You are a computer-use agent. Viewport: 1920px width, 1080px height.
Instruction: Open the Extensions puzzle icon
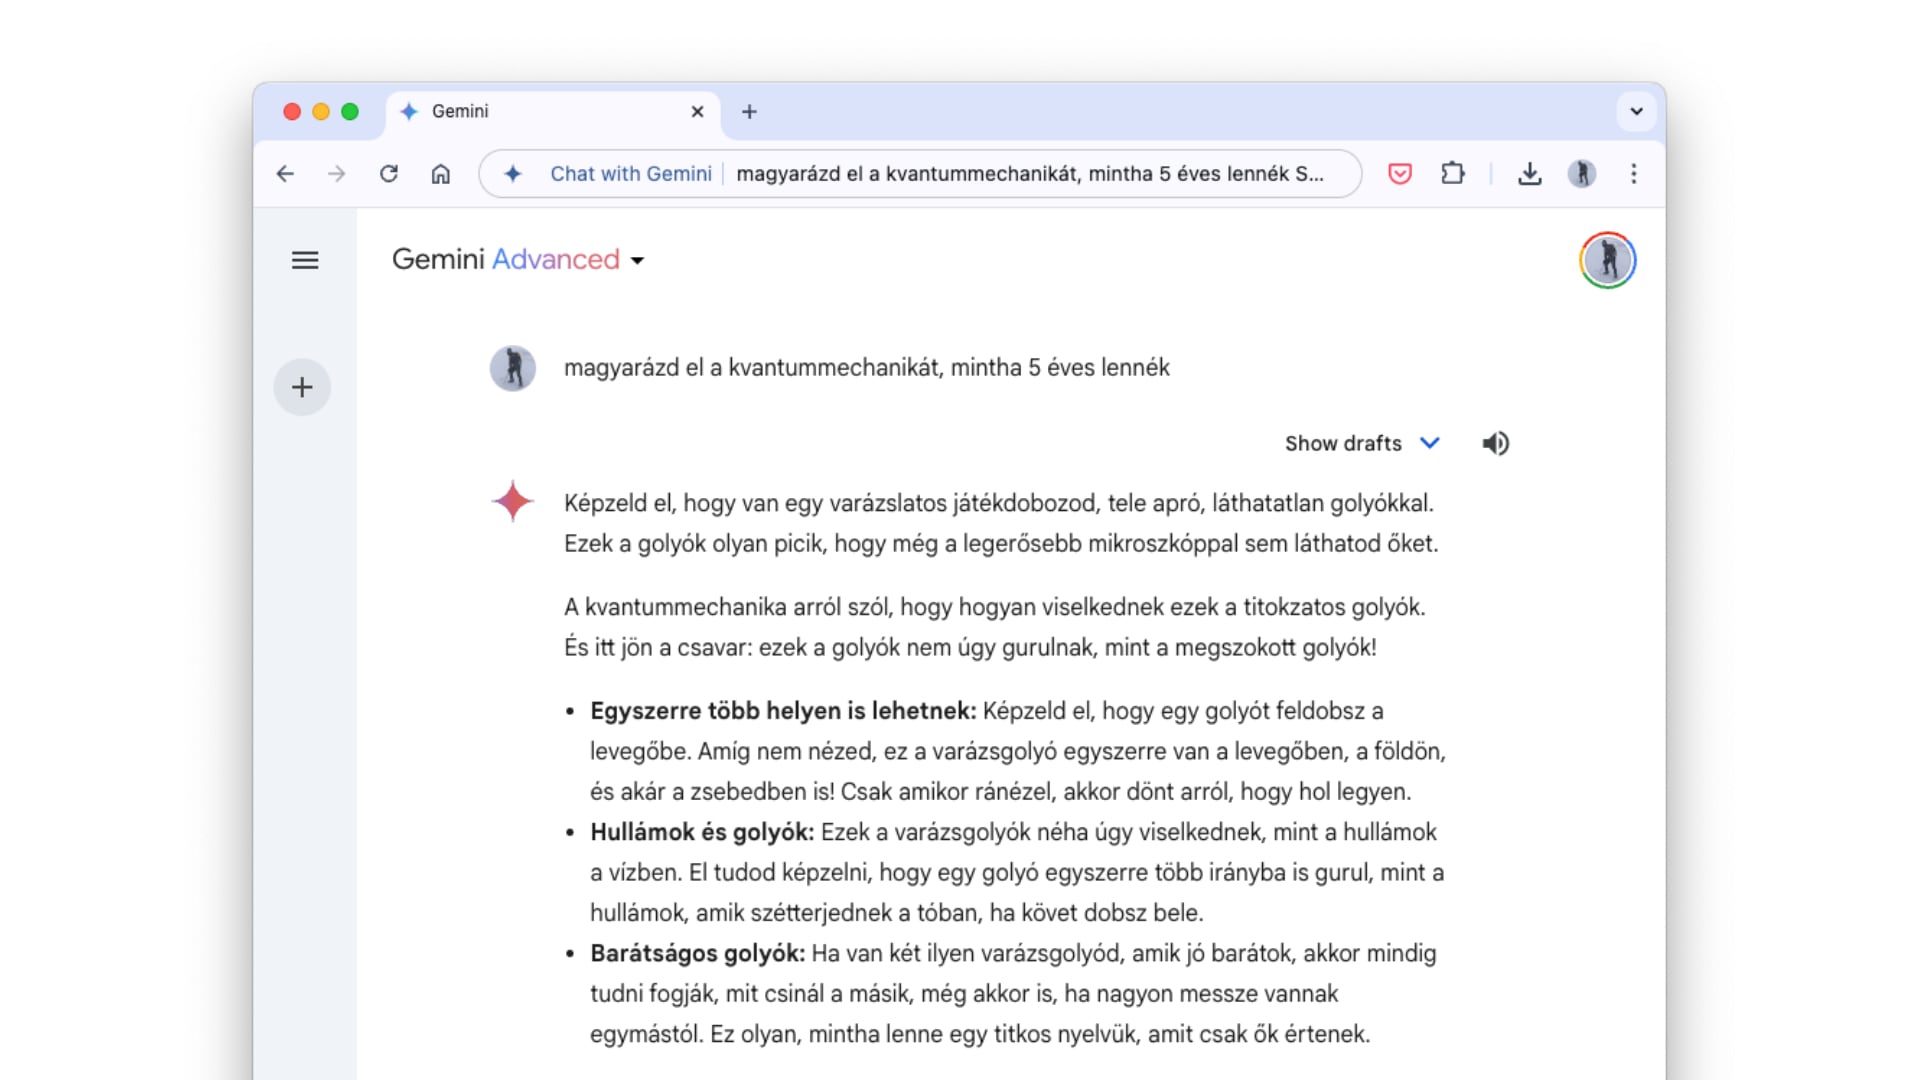point(1453,174)
